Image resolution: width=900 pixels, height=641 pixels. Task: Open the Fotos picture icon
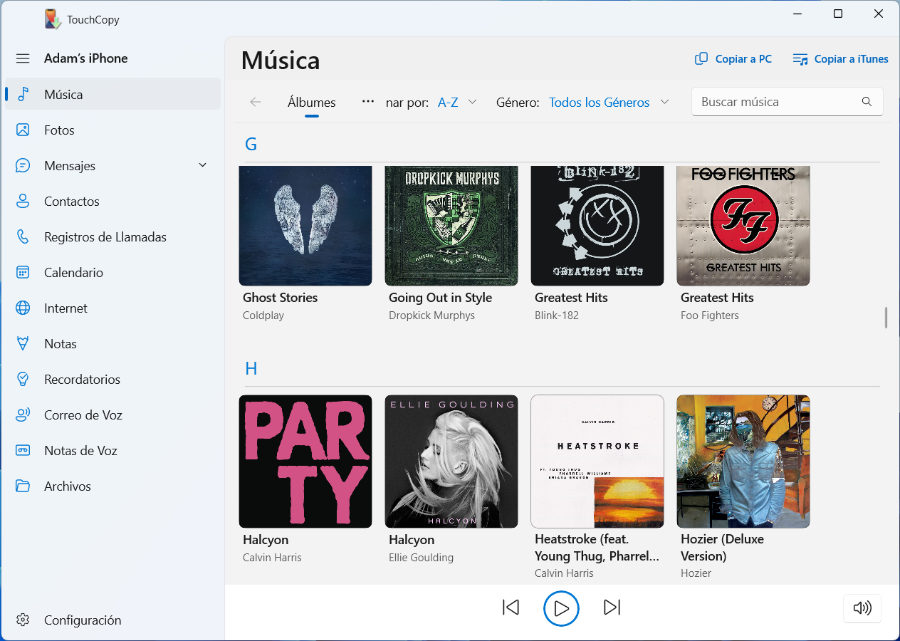[23, 130]
